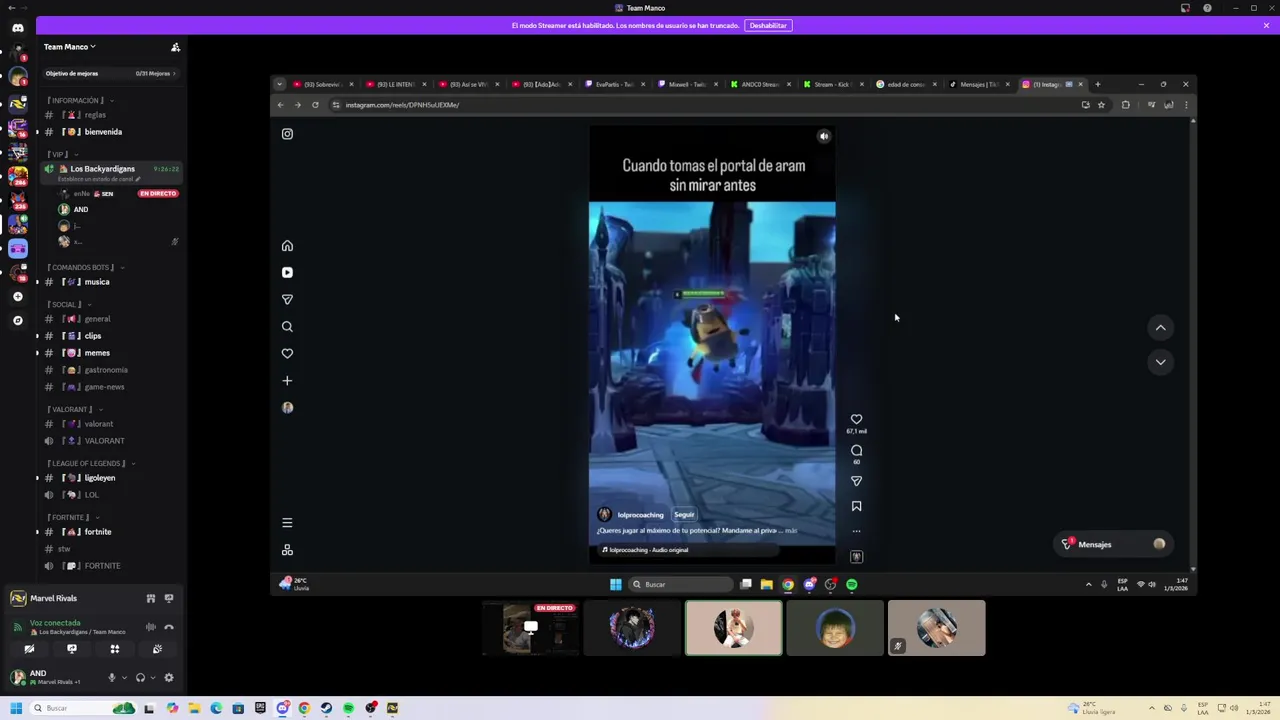Toggle the reel's sound speaker button

(x=824, y=136)
